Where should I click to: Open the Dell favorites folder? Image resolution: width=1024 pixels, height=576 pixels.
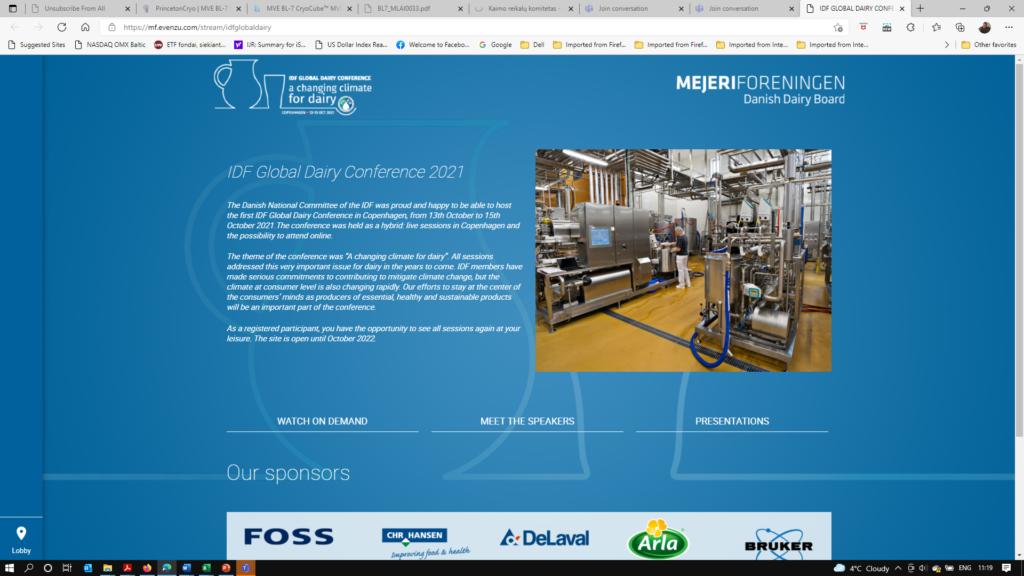(532, 45)
